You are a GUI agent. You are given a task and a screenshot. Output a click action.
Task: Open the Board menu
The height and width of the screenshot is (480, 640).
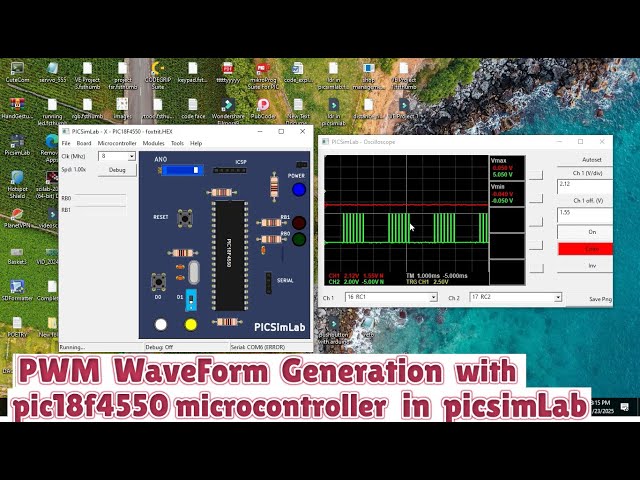coord(84,143)
